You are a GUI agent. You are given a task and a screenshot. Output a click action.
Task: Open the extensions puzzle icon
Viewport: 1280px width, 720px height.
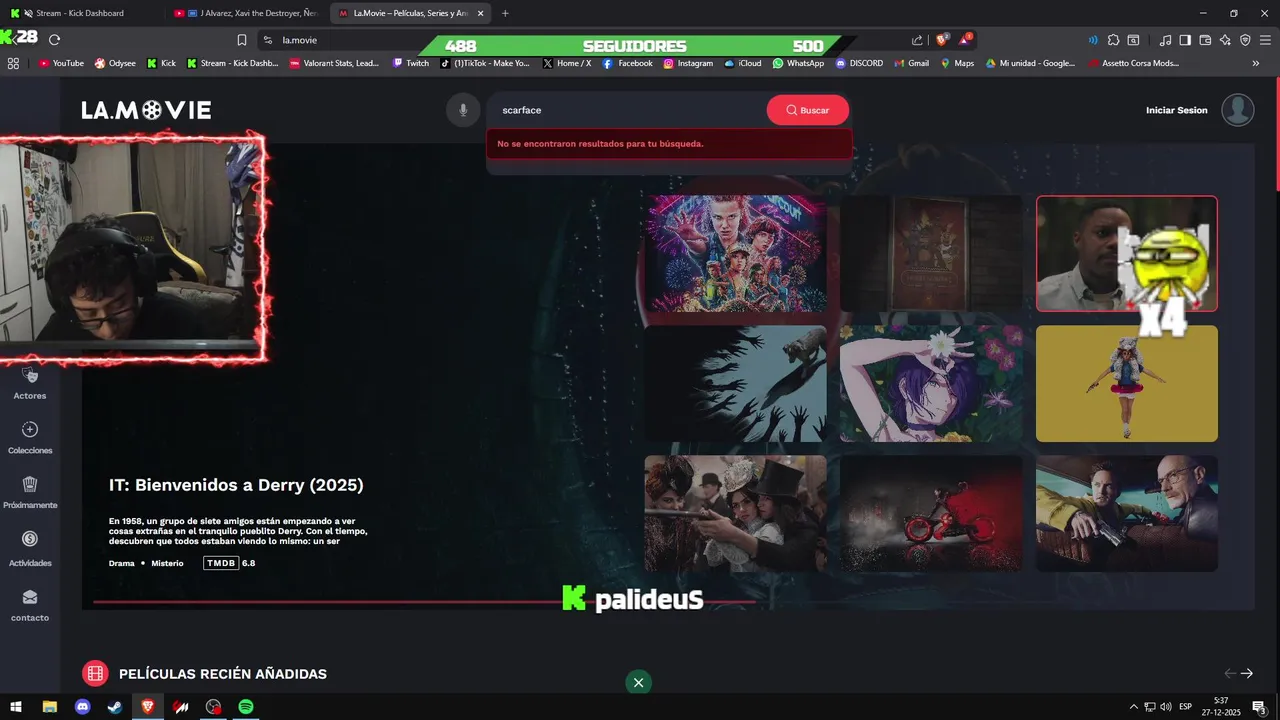(x=1113, y=40)
